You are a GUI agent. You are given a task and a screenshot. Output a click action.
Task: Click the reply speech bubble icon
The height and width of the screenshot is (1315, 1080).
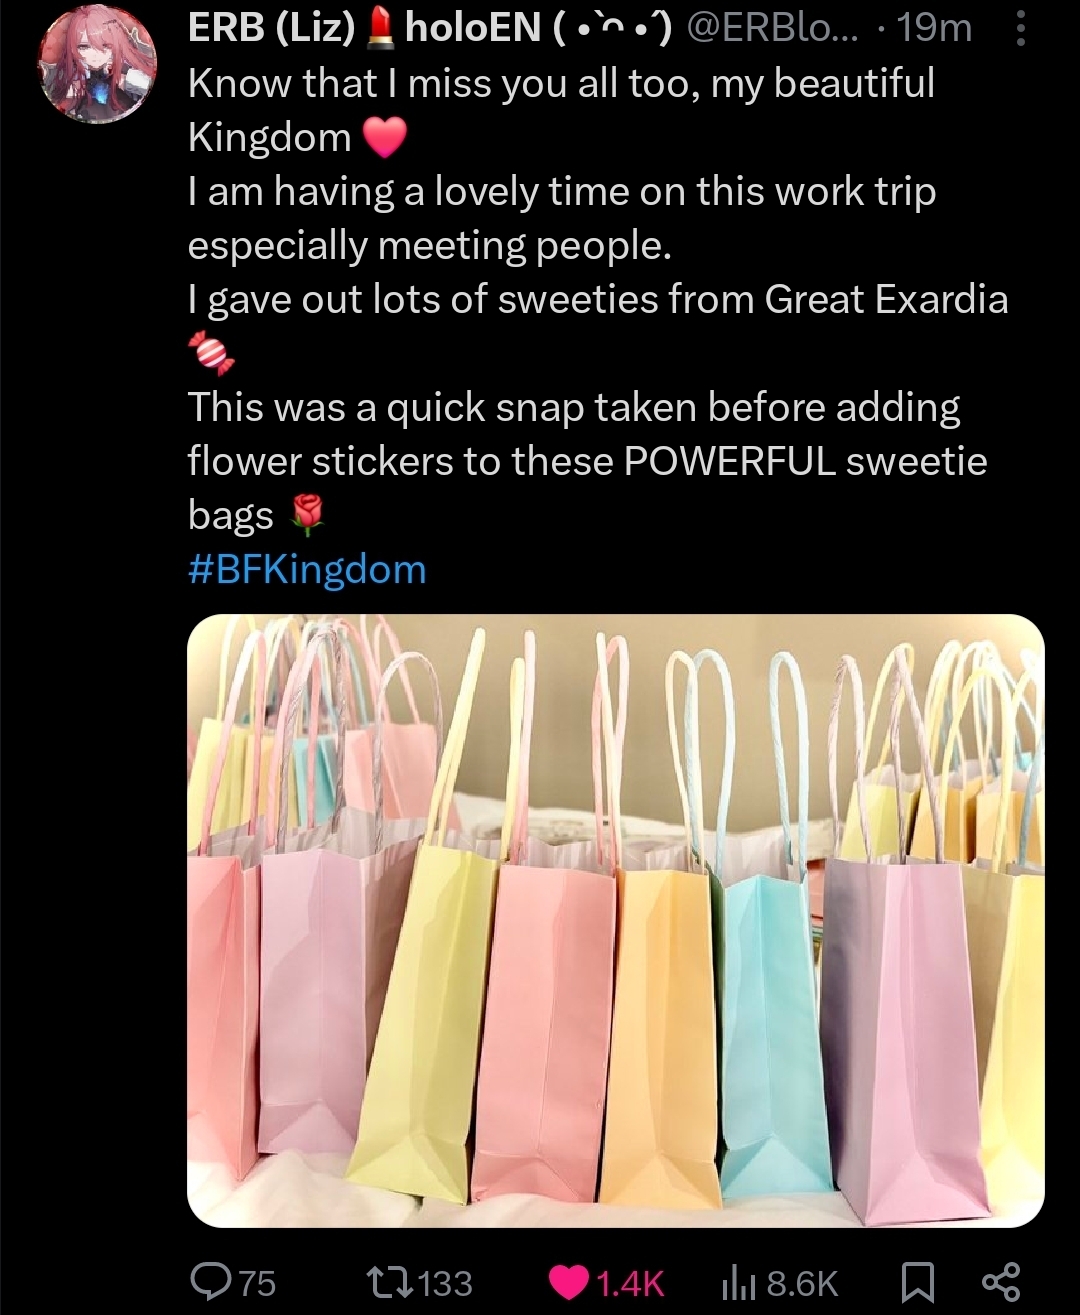coord(211,1281)
